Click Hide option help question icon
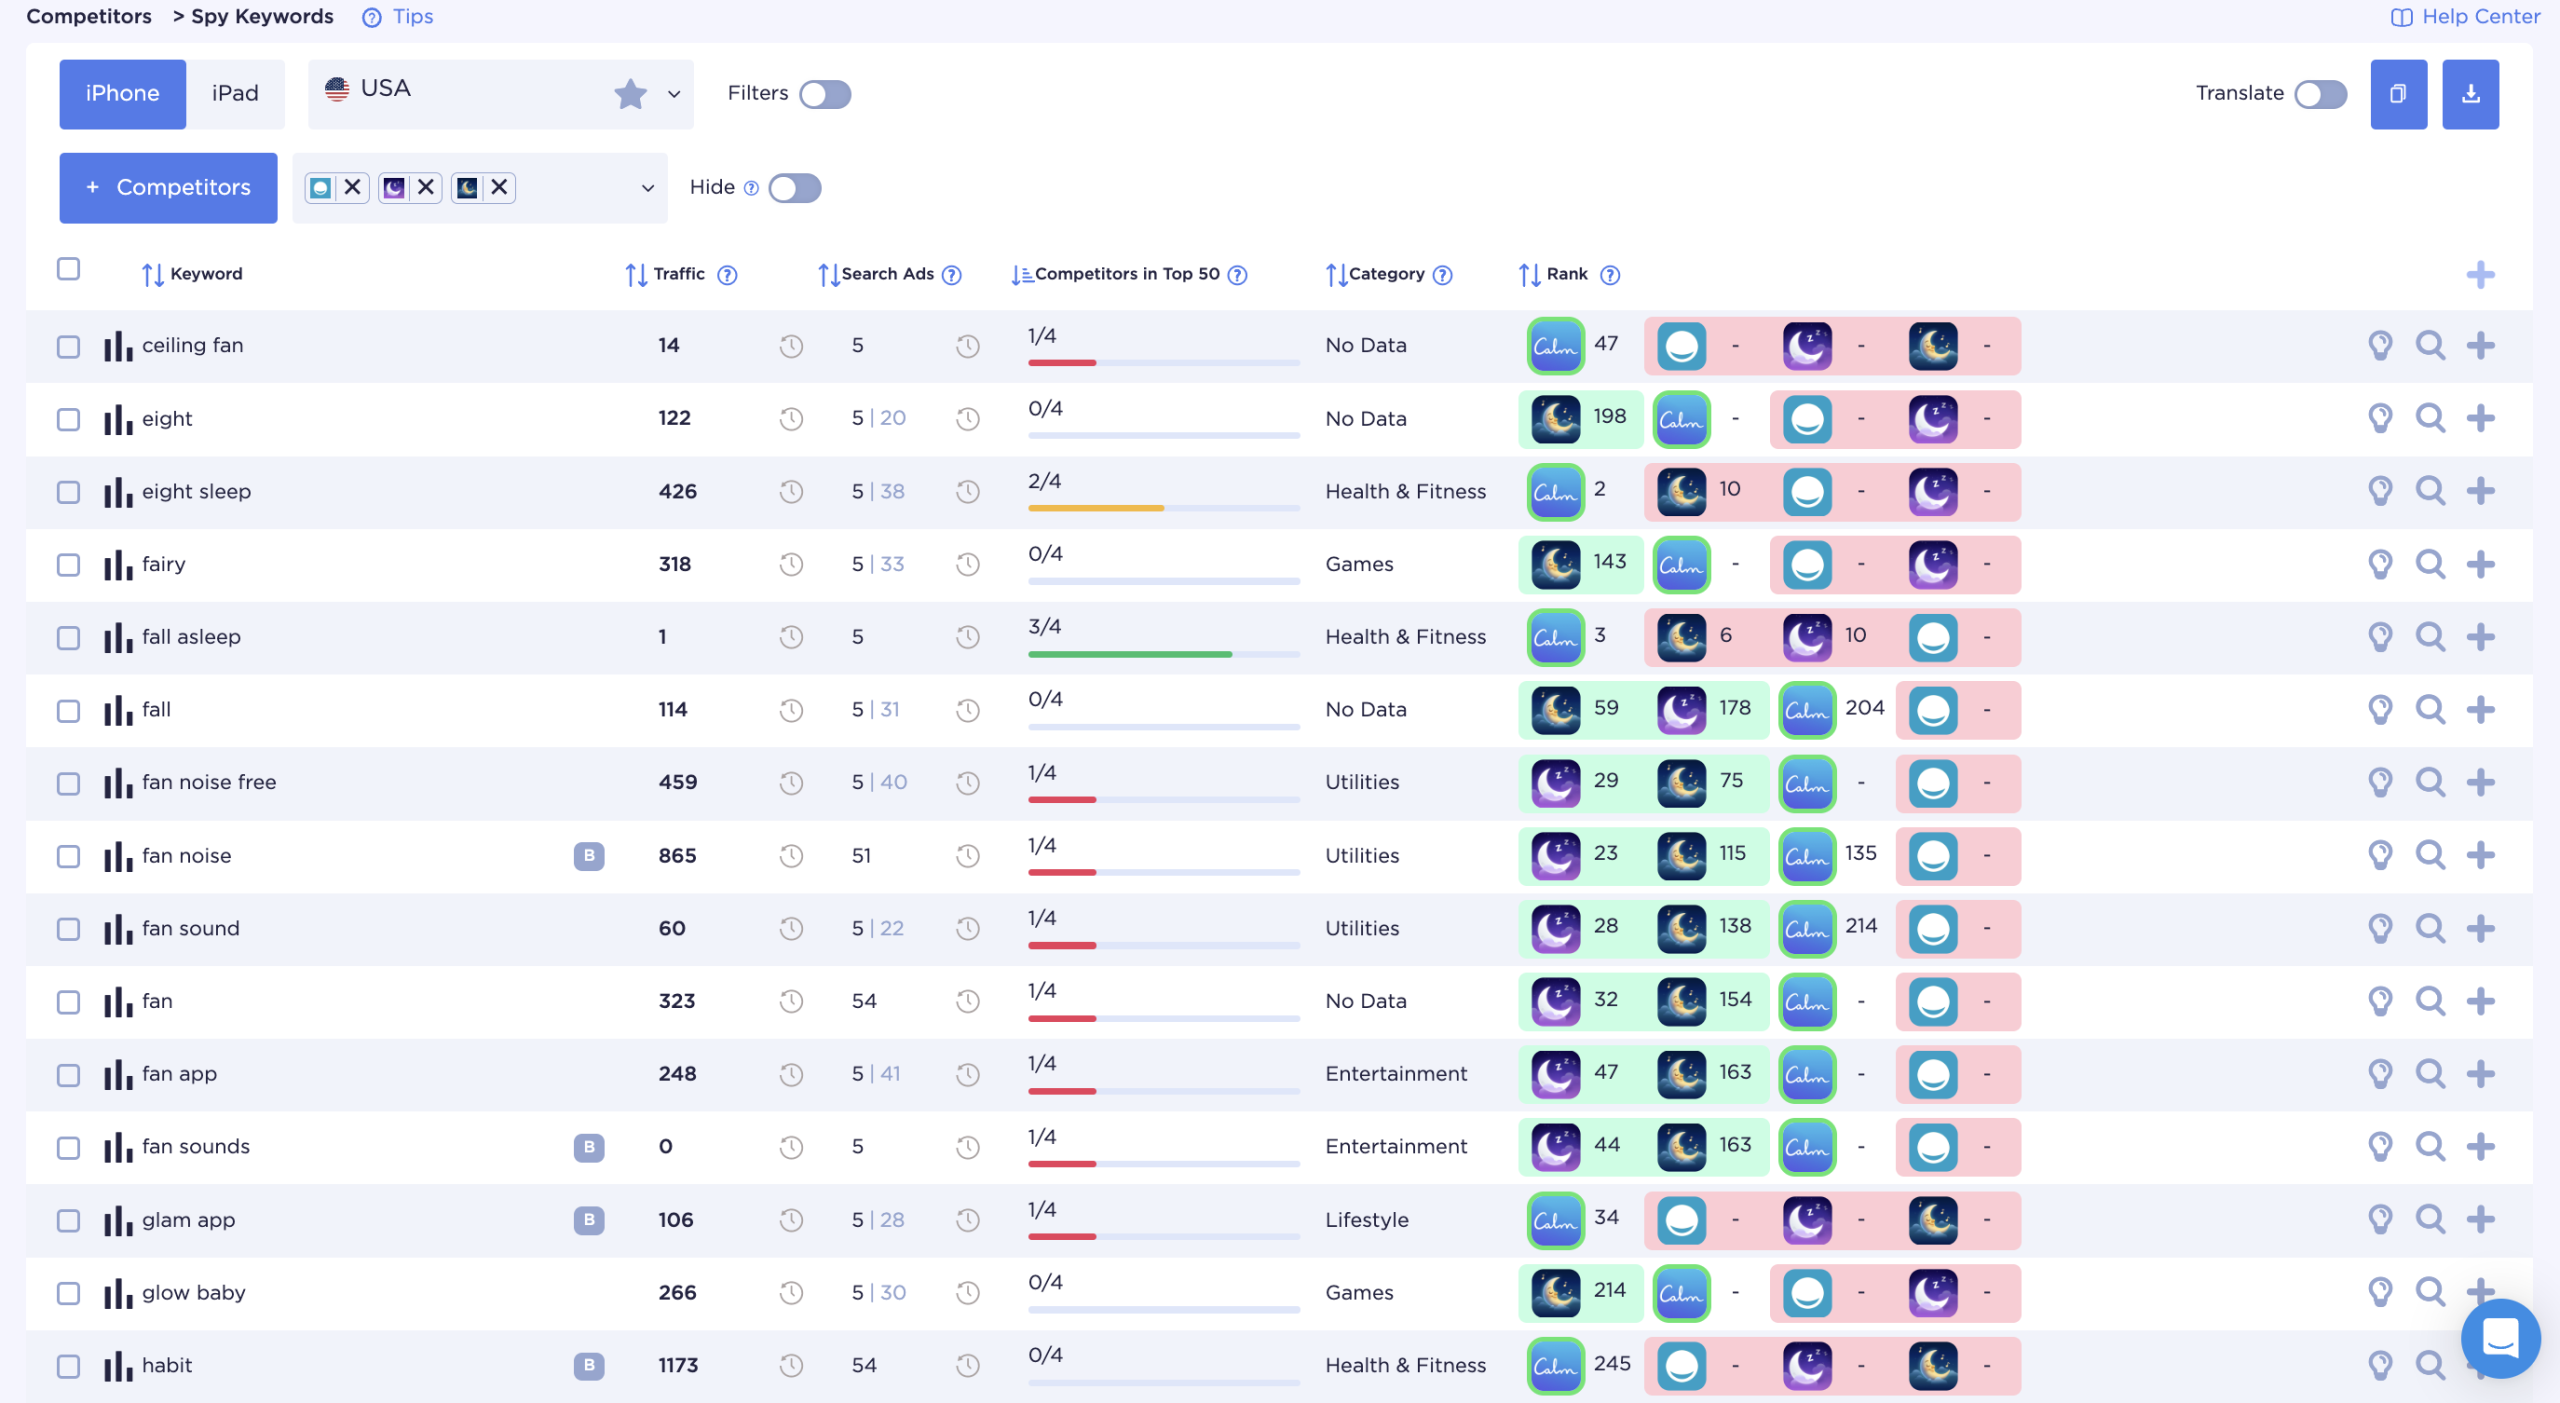This screenshot has height=1403, width=2560. pyautogui.click(x=752, y=188)
